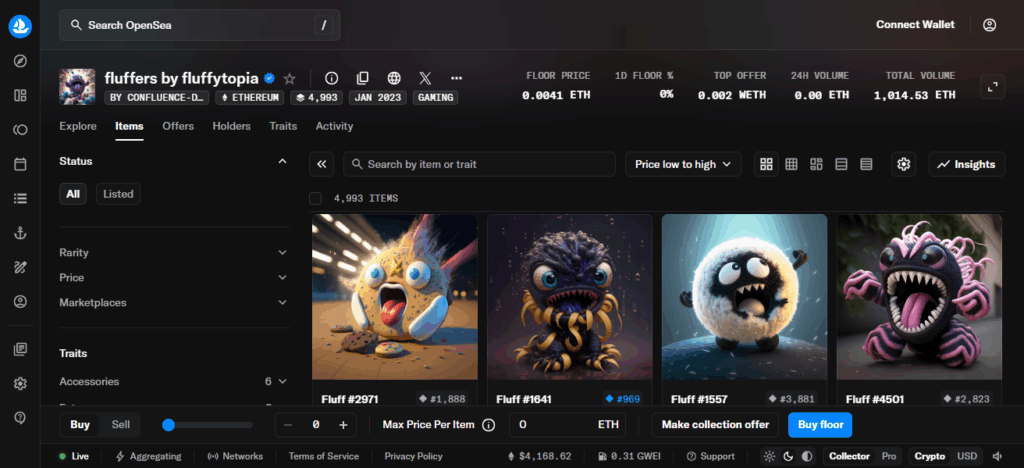Viewport: 1024px width, 468px height.
Task: Open the Studio pencil icon in sidebar
Action: point(20,266)
